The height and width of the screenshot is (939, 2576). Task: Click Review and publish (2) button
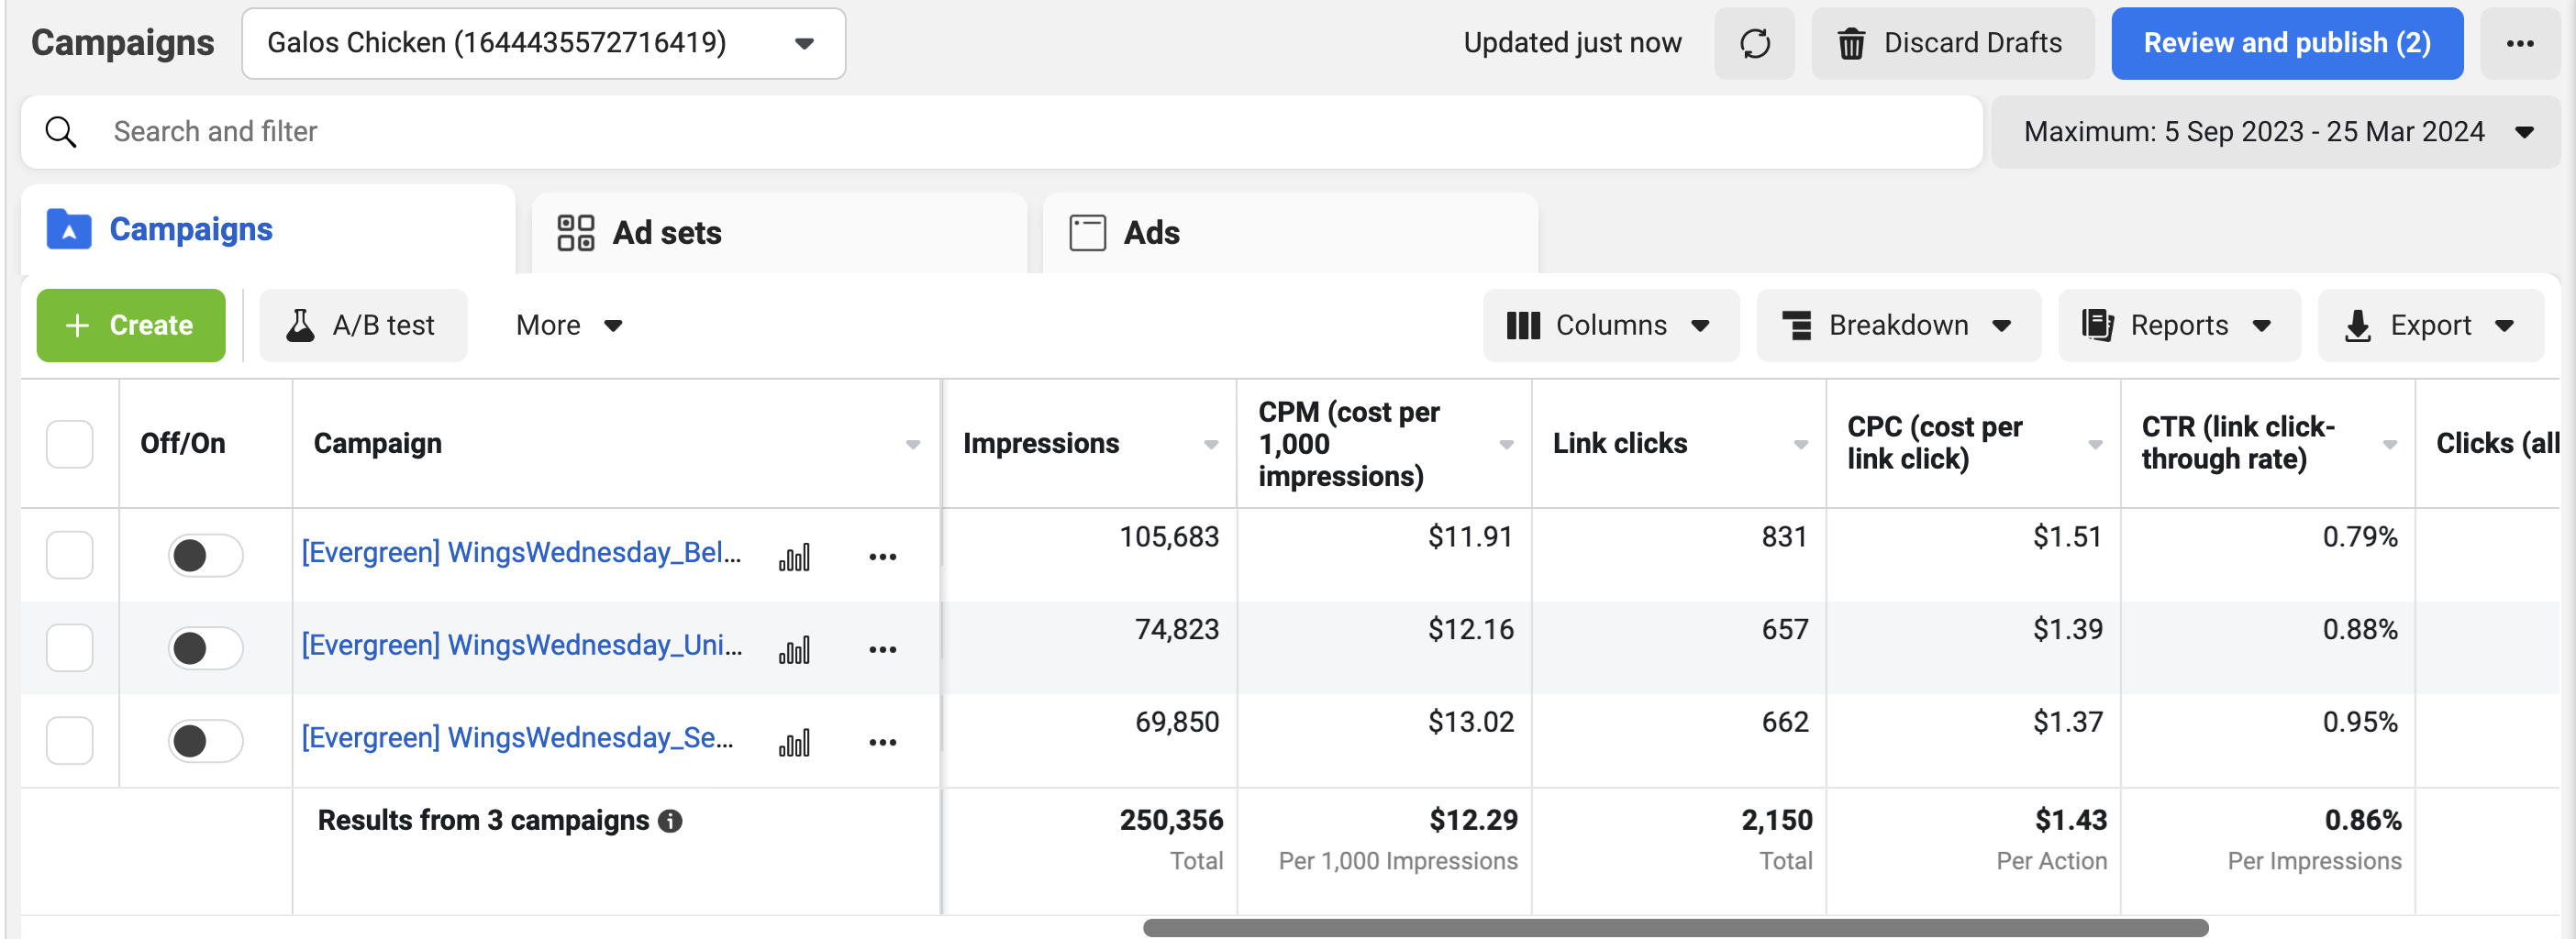click(2286, 43)
